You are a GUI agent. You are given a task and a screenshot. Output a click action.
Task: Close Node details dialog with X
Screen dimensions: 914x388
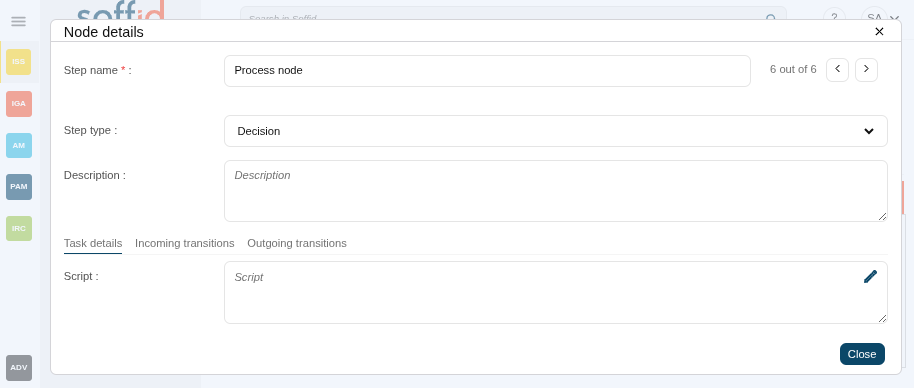click(880, 31)
